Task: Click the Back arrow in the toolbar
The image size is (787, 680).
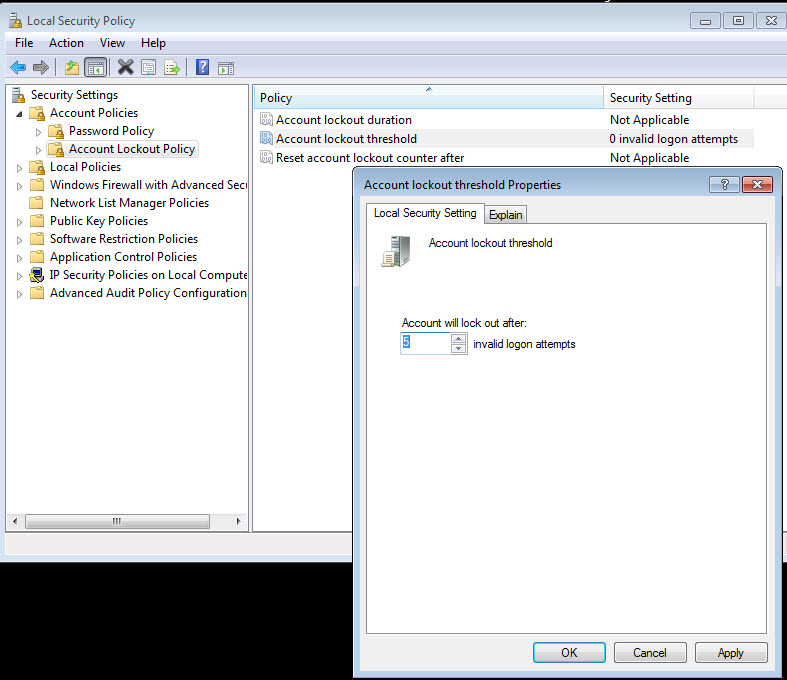Action: point(17,67)
